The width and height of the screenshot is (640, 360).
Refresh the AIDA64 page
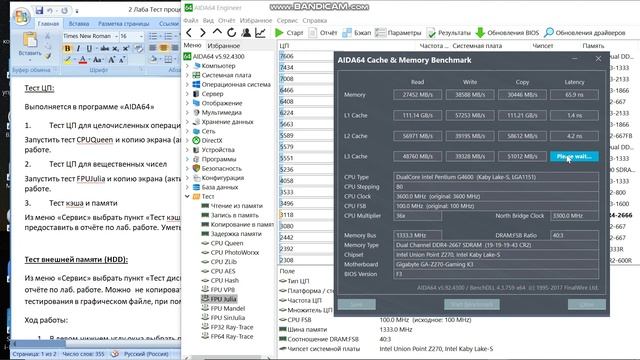click(x=231, y=33)
